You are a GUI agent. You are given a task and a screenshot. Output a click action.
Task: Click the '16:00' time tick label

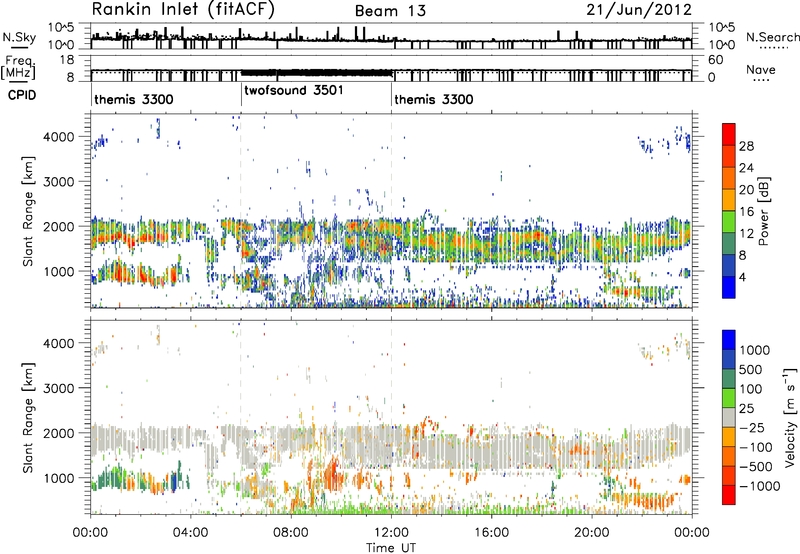point(491,533)
